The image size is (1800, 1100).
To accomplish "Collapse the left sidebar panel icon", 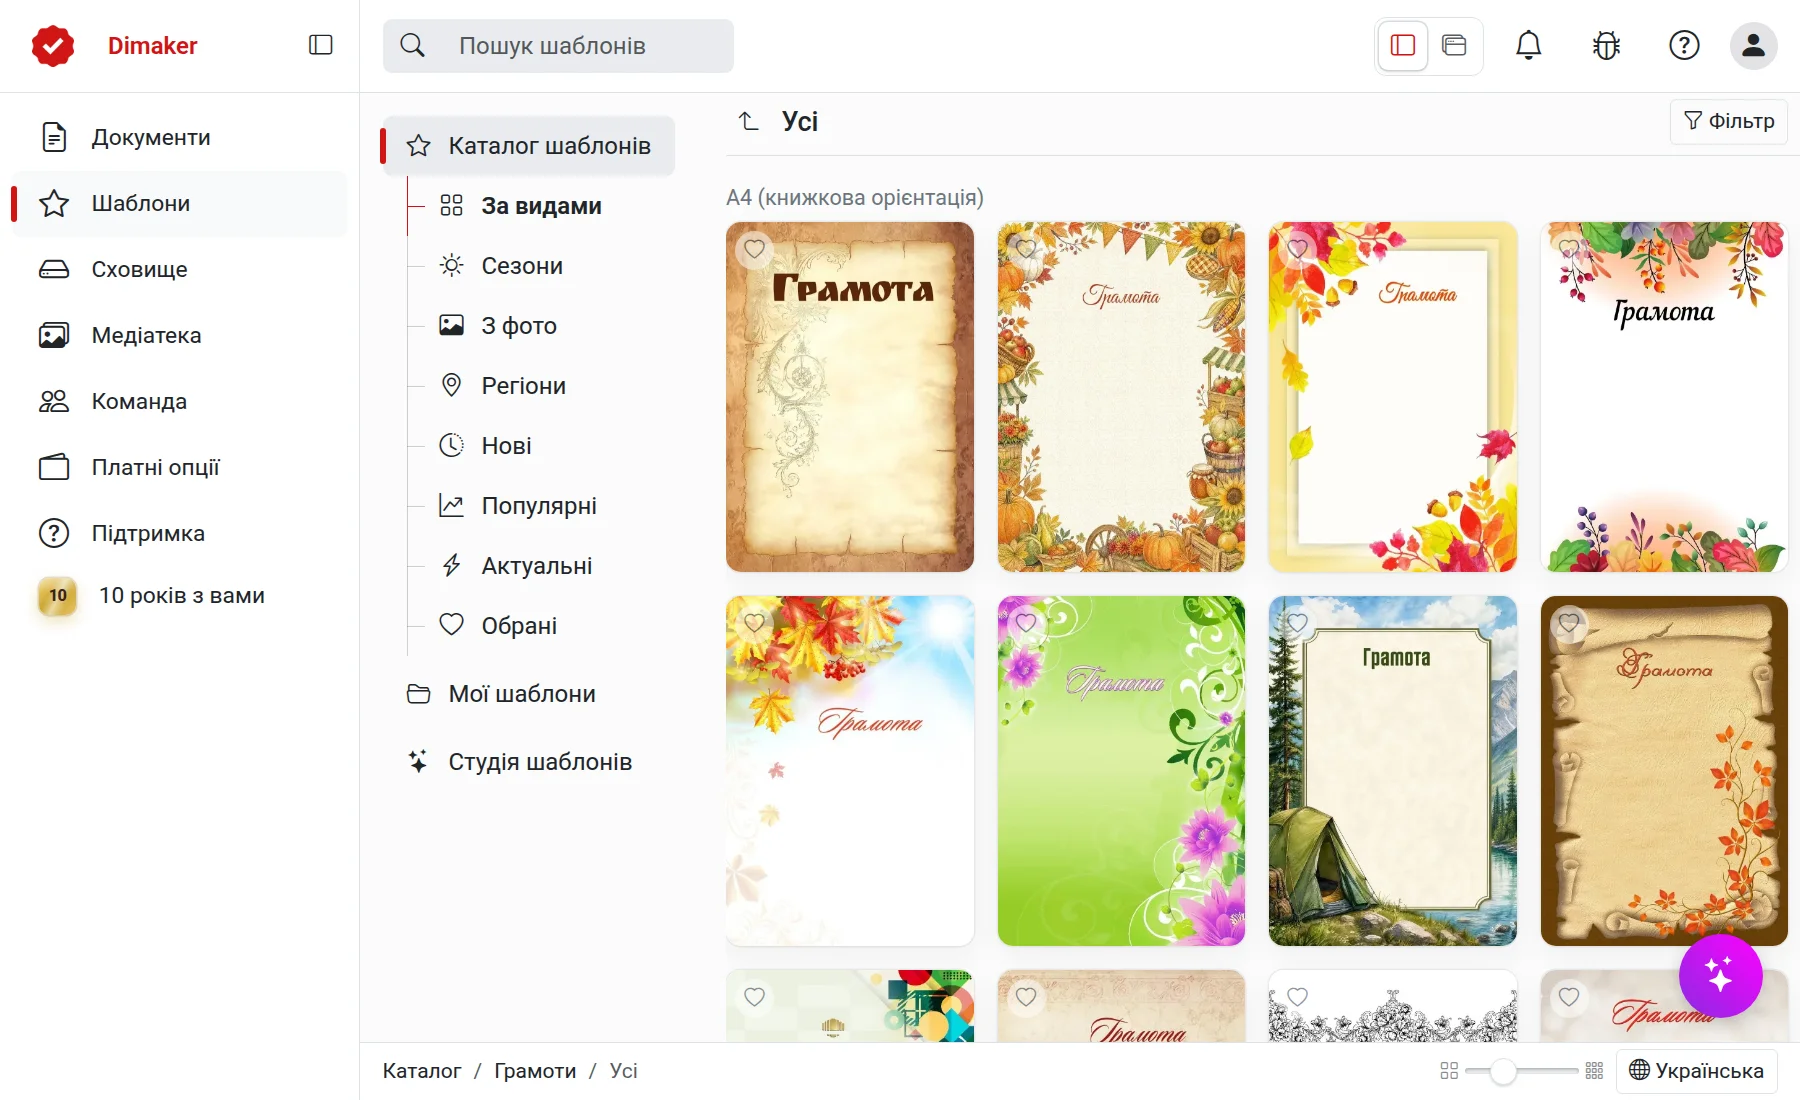I will [320, 45].
